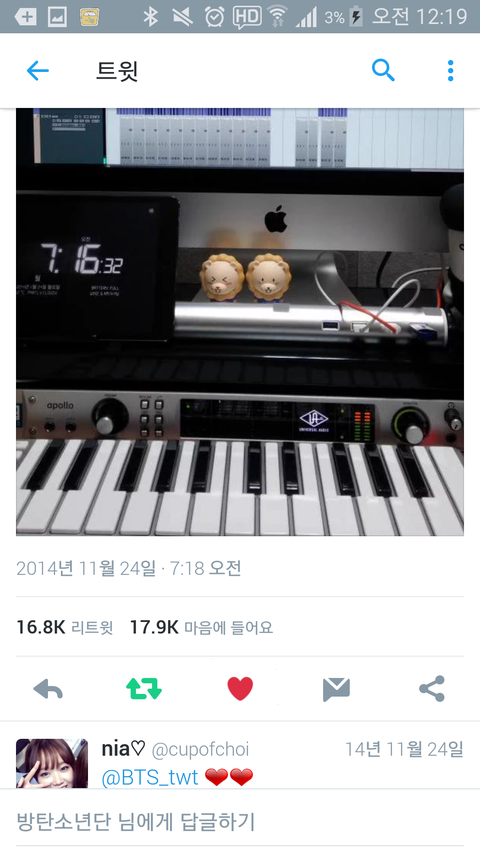Tap the battery status icon
Viewport: 480px width, 853px height.
pos(356,17)
